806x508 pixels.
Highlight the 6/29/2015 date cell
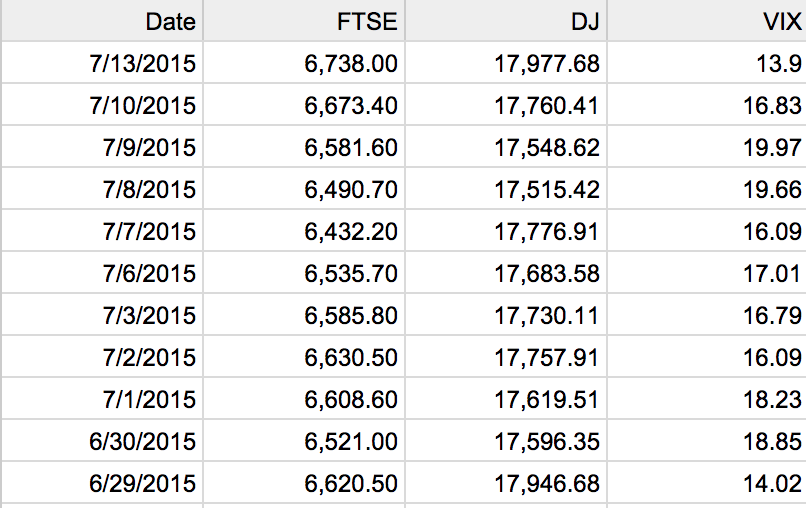(102, 483)
